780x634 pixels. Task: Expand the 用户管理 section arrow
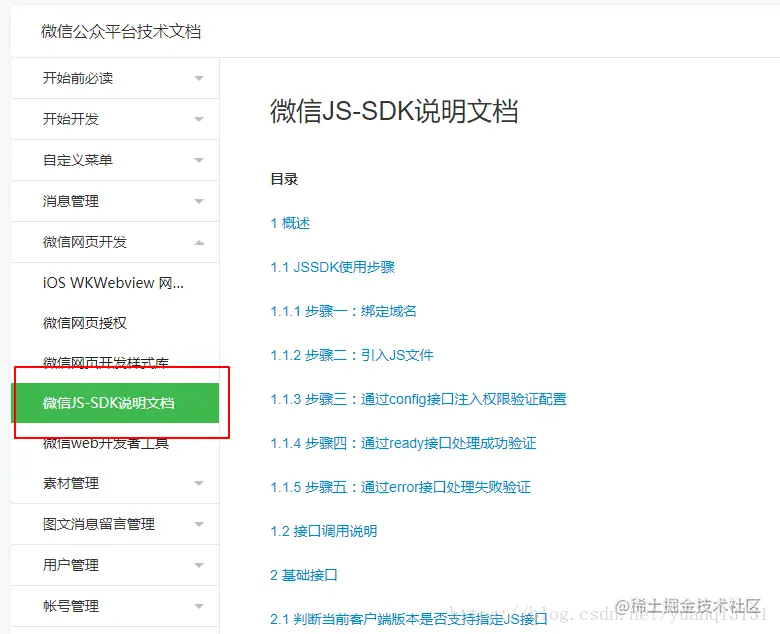coord(199,565)
